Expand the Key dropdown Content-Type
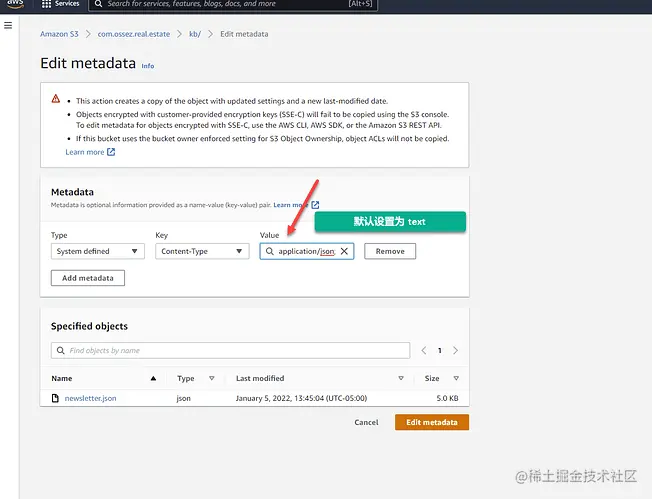This screenshot has width=652, height=499. 202,251
